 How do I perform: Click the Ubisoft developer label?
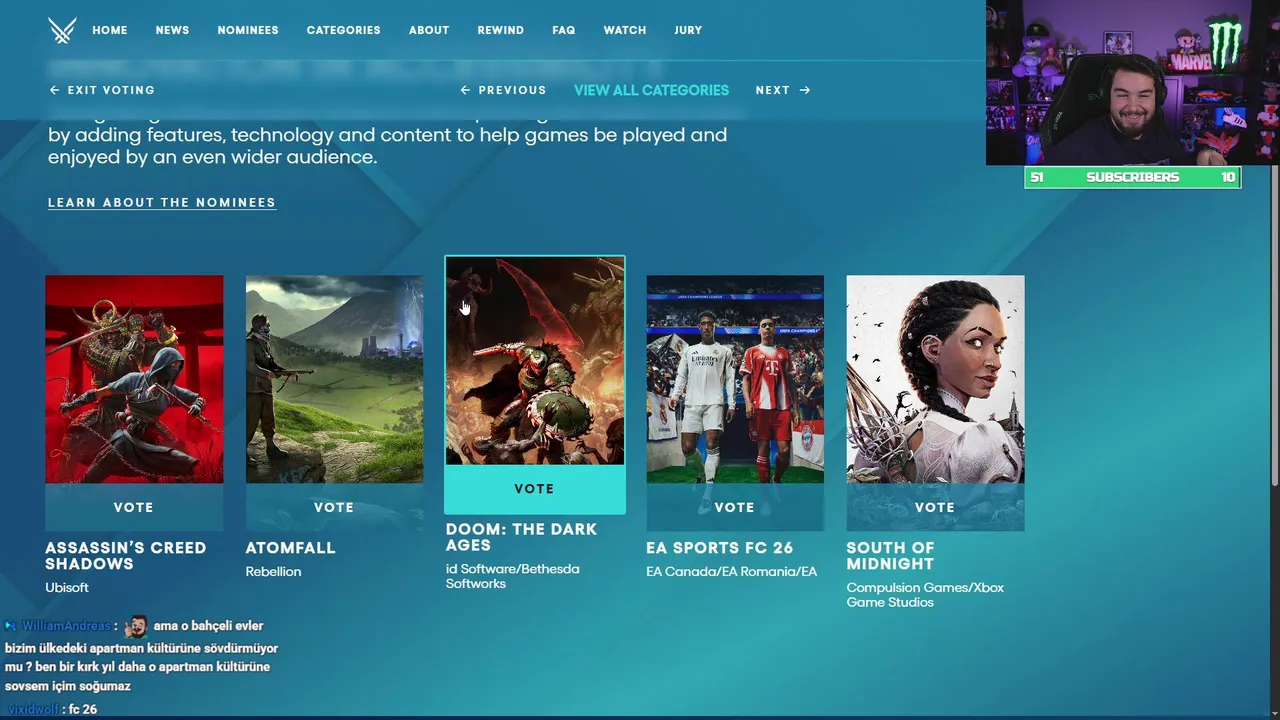[x=67, y=588]
